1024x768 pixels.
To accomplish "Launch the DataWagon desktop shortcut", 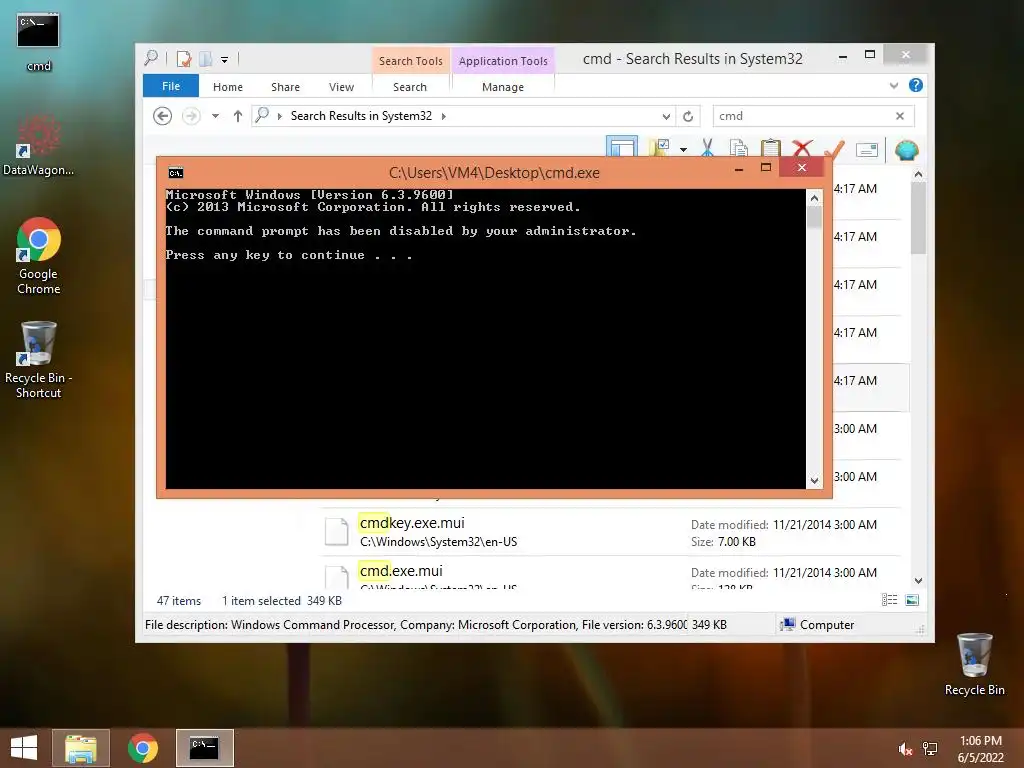I will pos(38,145).
